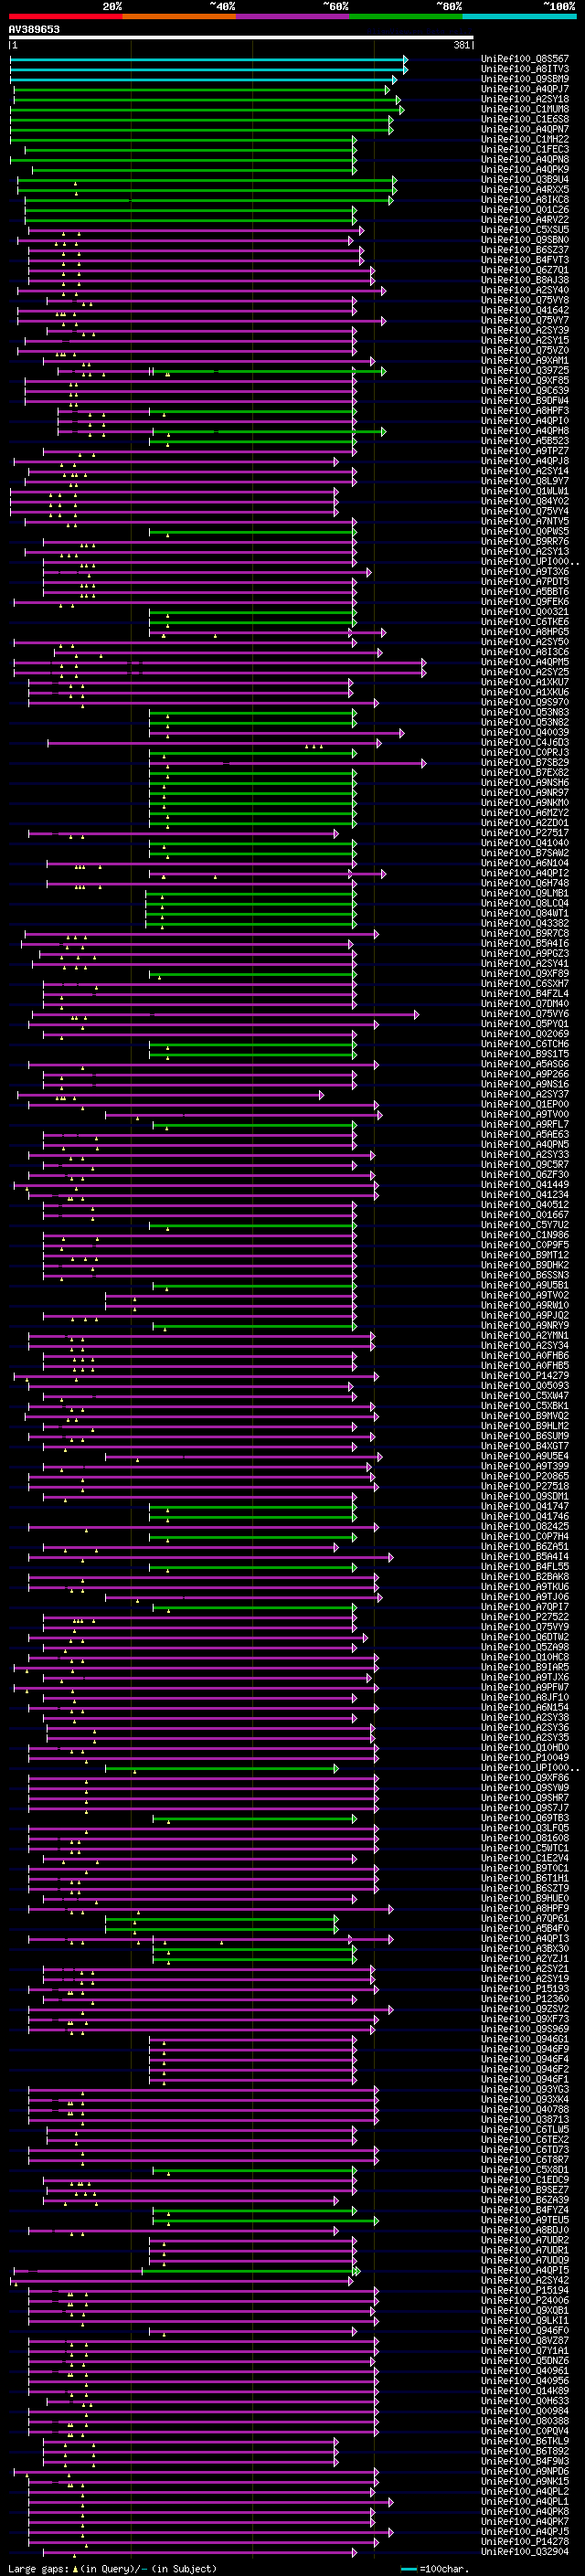585x2576 pixels.
Task: Select hit label UniRef100_A4QPN7
Action: [x=524, y=129]
